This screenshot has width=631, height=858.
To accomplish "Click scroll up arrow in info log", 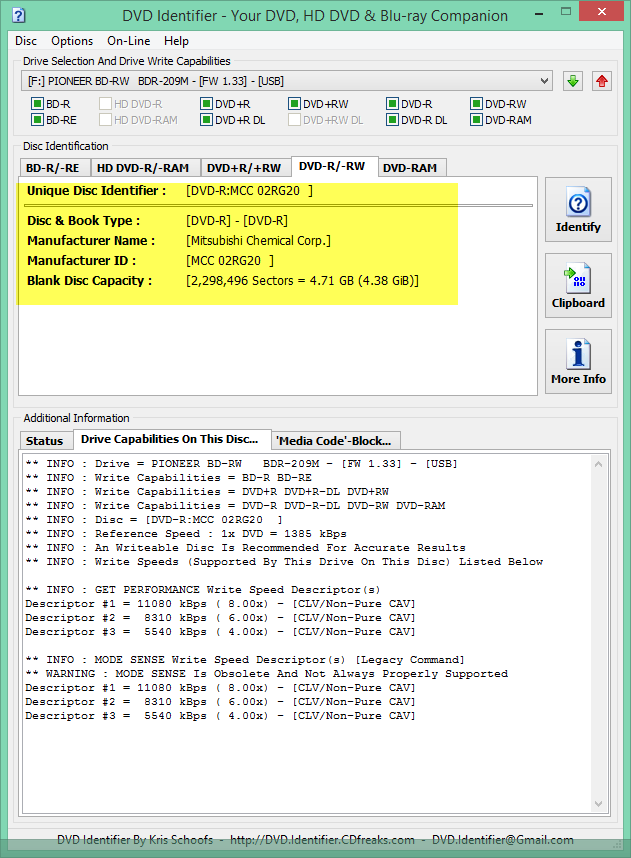I will pos(598,464).
